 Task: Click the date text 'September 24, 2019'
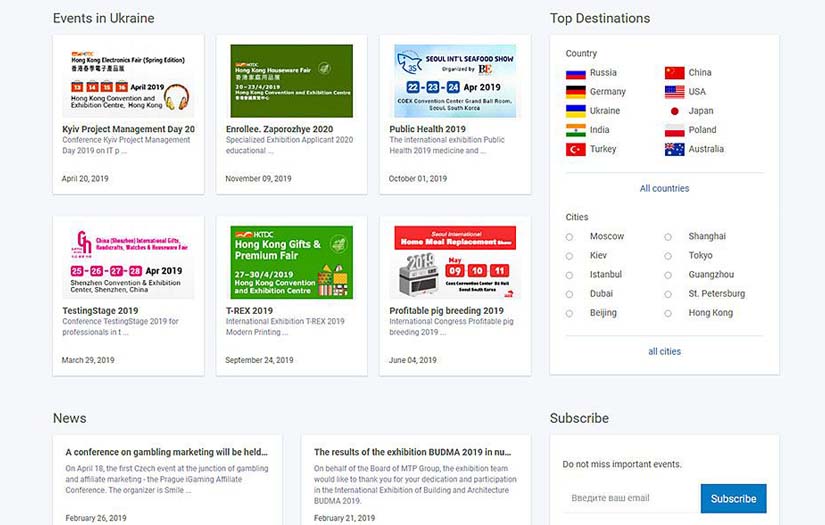(259, 360)
